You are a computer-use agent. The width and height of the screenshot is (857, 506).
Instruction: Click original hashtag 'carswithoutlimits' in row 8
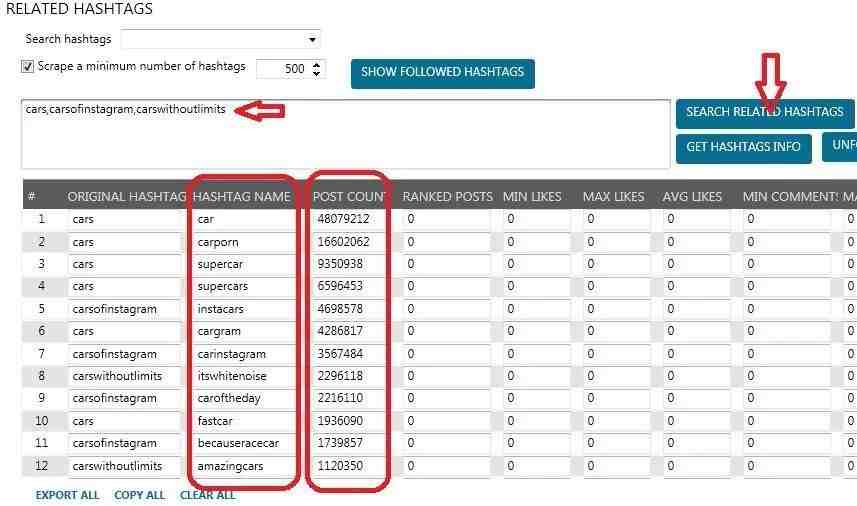pos(125,376)
